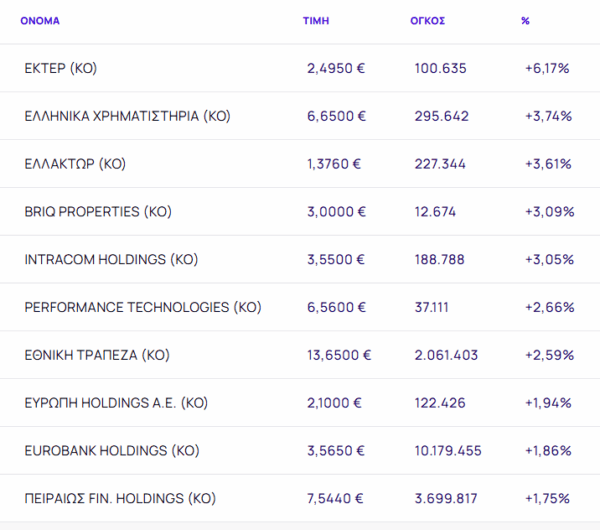Click the ΟΓΚΟΣ column header
The image size is (600, 530).
427,20
